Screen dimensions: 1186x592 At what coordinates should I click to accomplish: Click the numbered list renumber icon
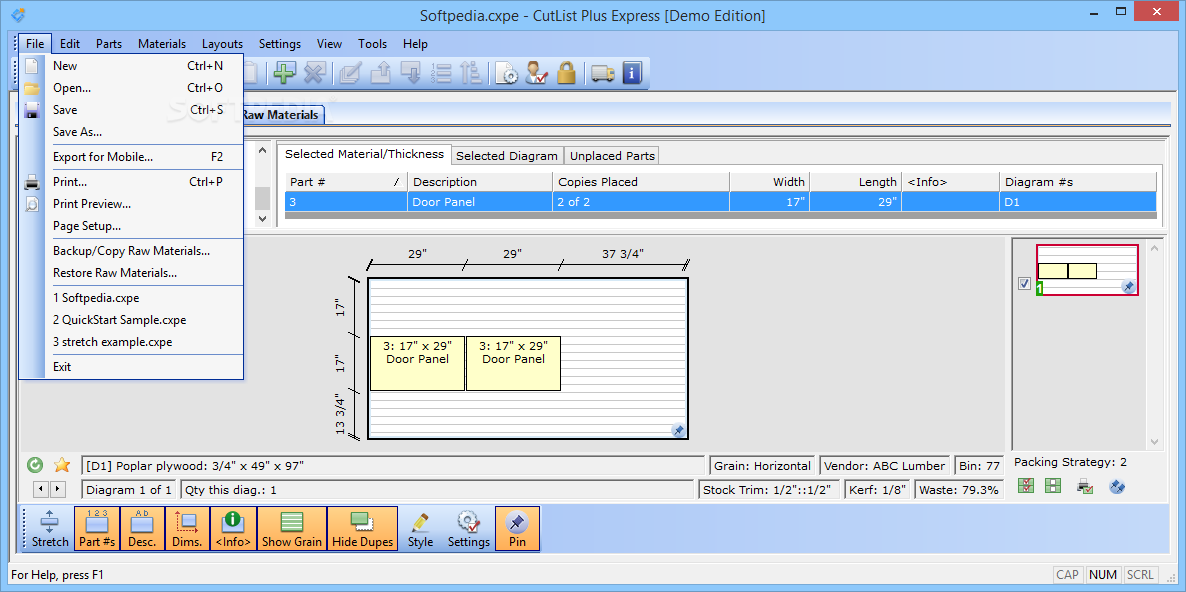tap(441, 73)
